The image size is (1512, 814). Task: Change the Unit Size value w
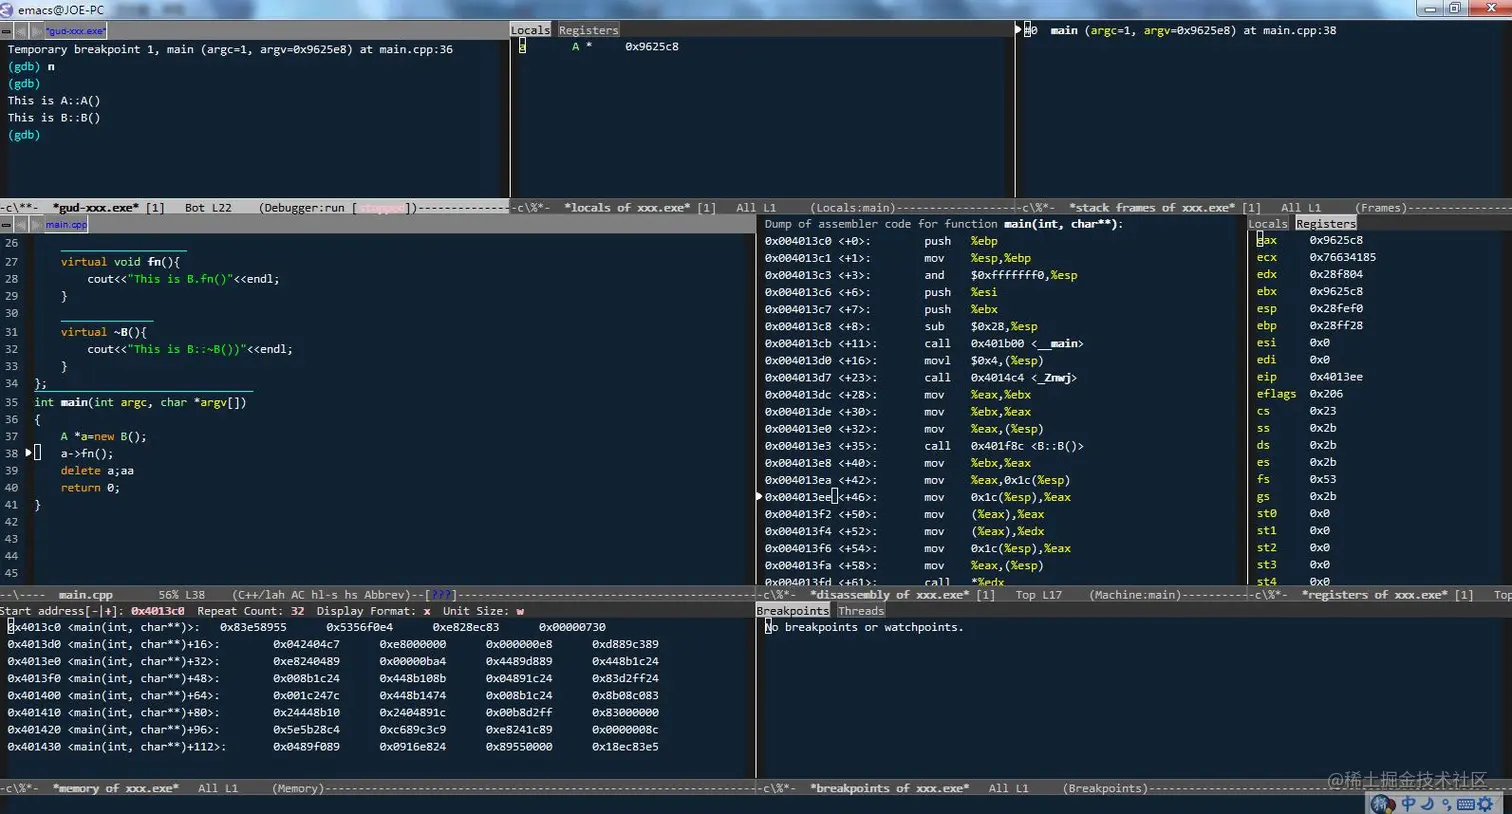click(520, 611)
